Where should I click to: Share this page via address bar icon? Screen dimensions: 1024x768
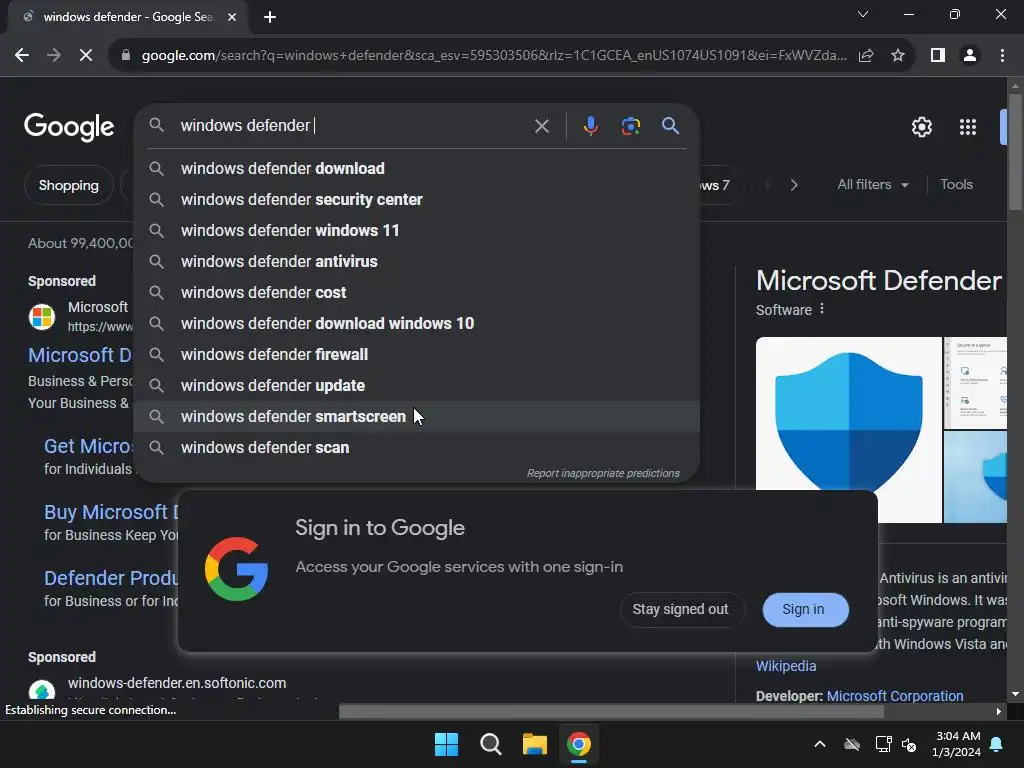tap(866, 56)
